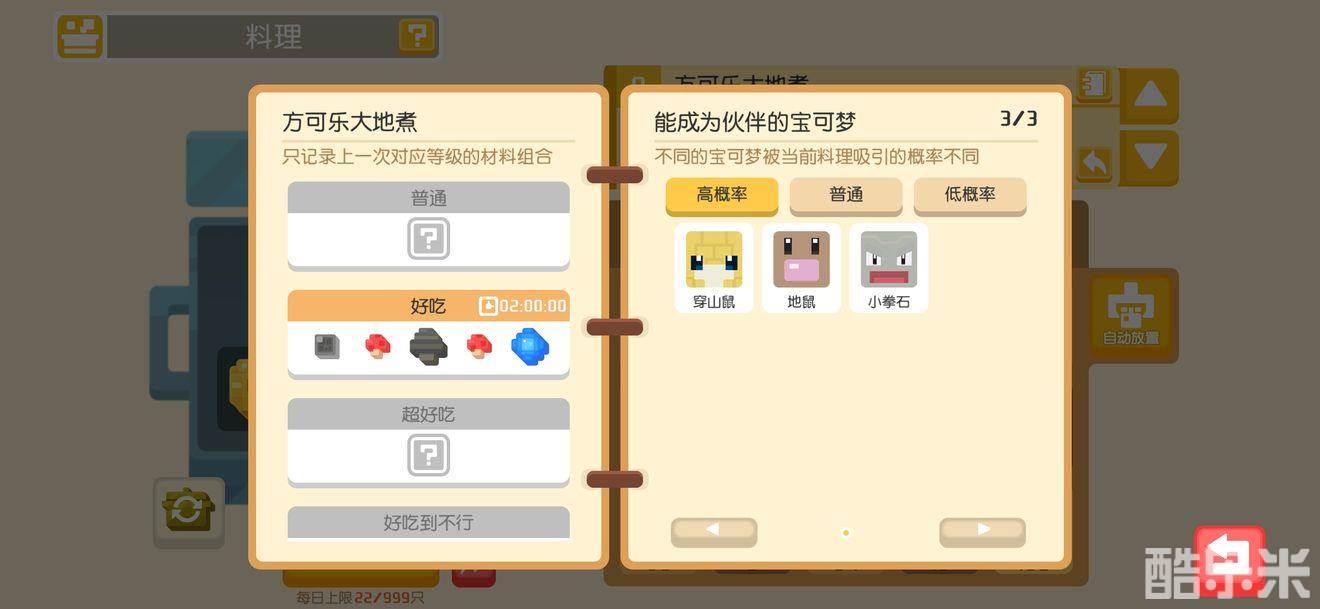This screenshot has height=609, width=1320.
Task: Select the 穿山鼠 Pokémon icon
Action: (x=714, y=267)
